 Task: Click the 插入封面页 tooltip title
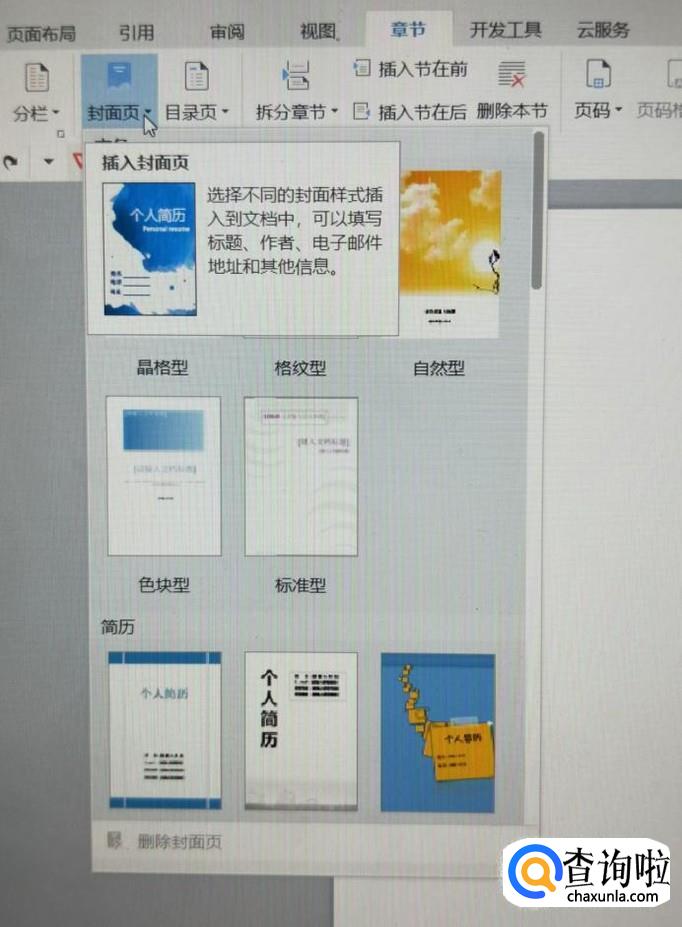(145, 163)
